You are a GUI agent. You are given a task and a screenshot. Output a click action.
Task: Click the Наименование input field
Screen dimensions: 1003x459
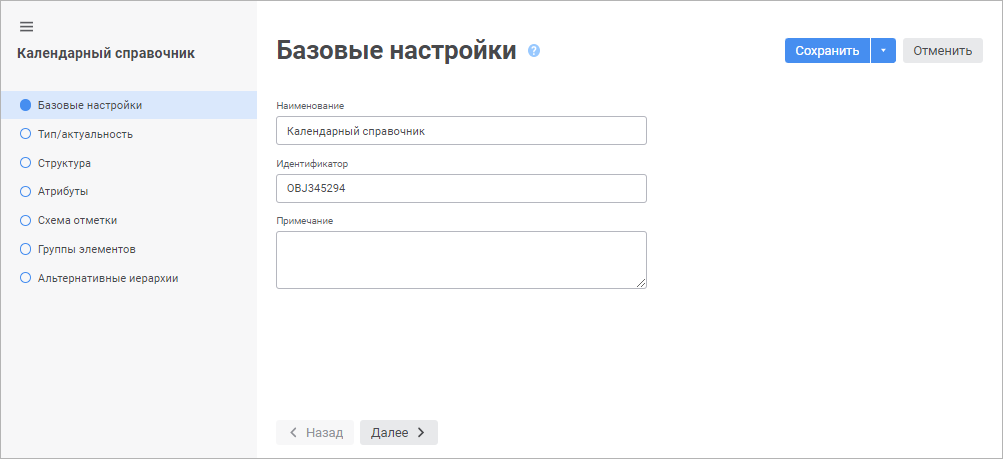(x=461, y=131)
